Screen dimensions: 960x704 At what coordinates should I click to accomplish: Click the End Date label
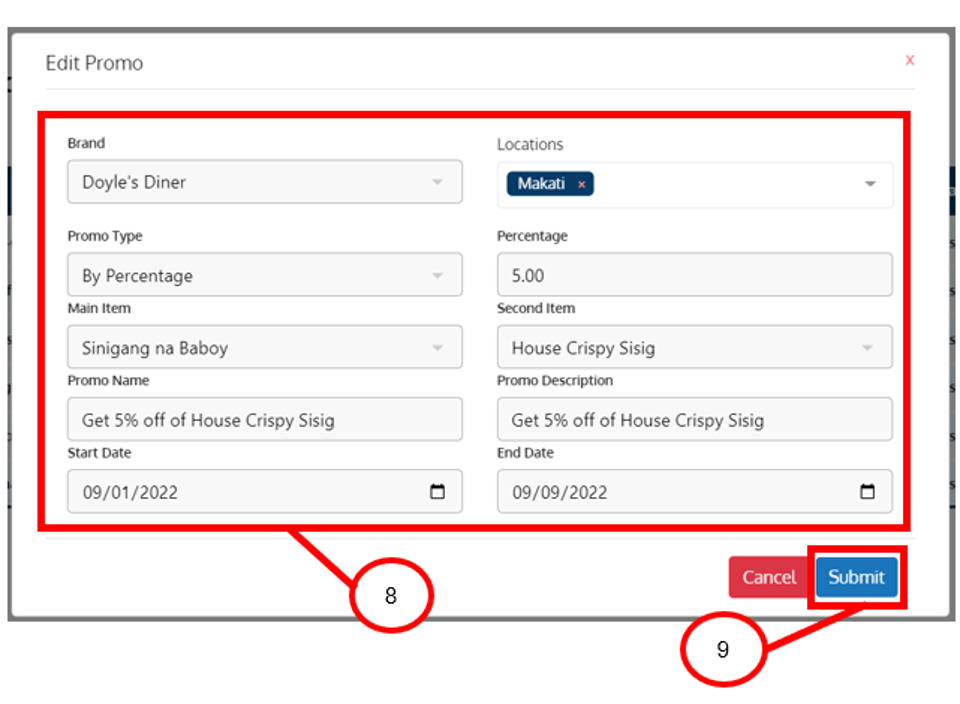pyautogui.click(x=525, y=452)
